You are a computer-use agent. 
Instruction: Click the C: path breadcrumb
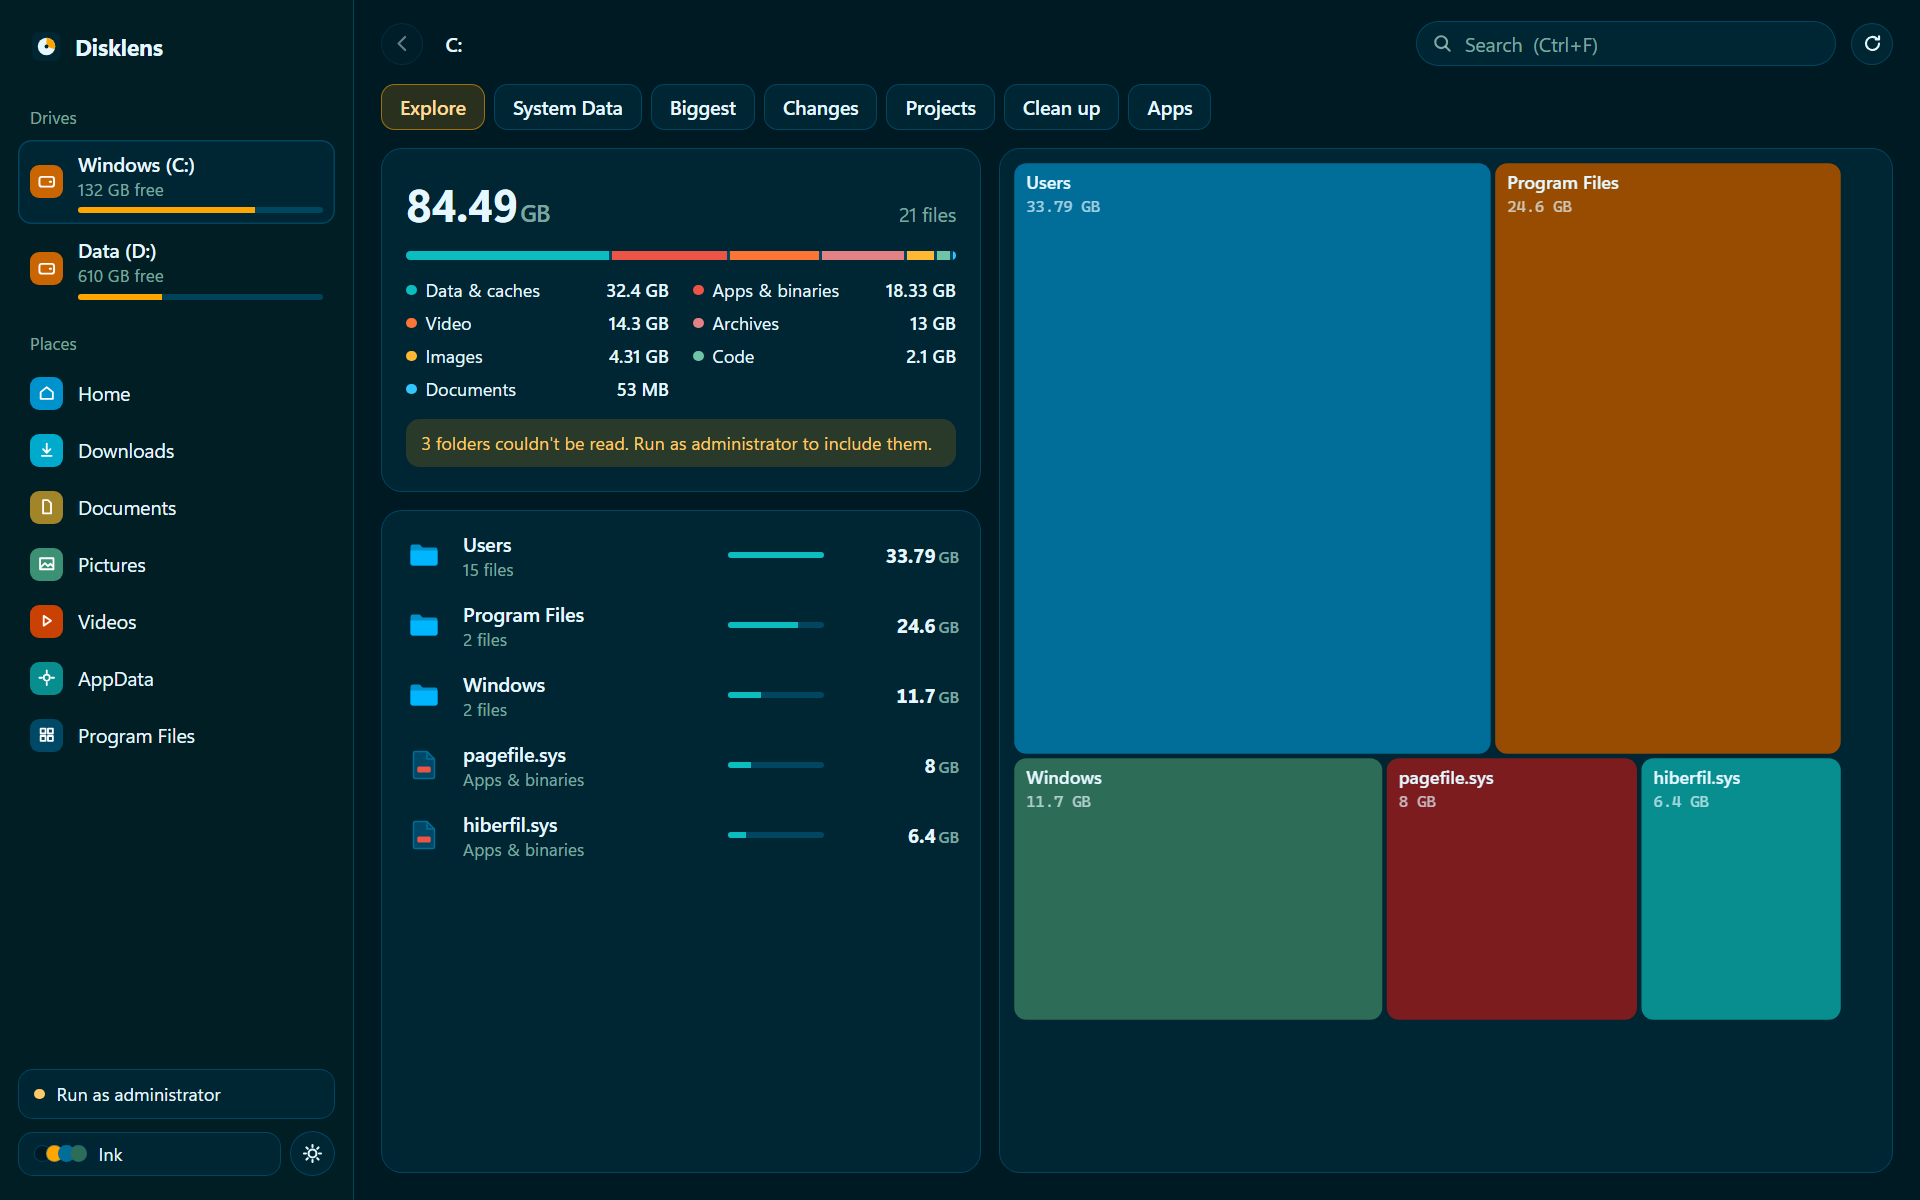point(454,45)
